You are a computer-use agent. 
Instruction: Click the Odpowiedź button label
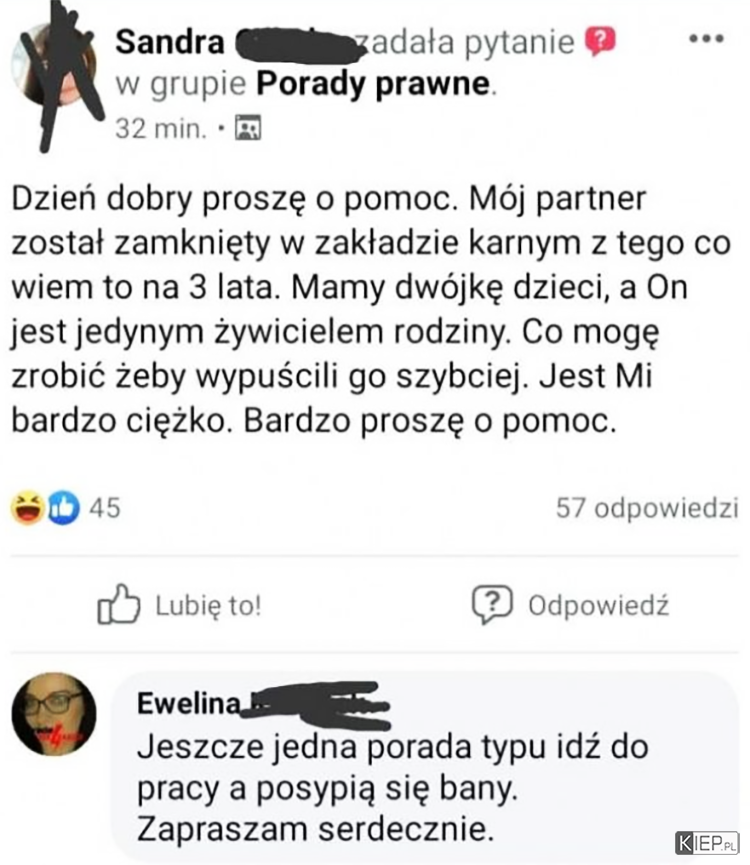pos(598,605)
